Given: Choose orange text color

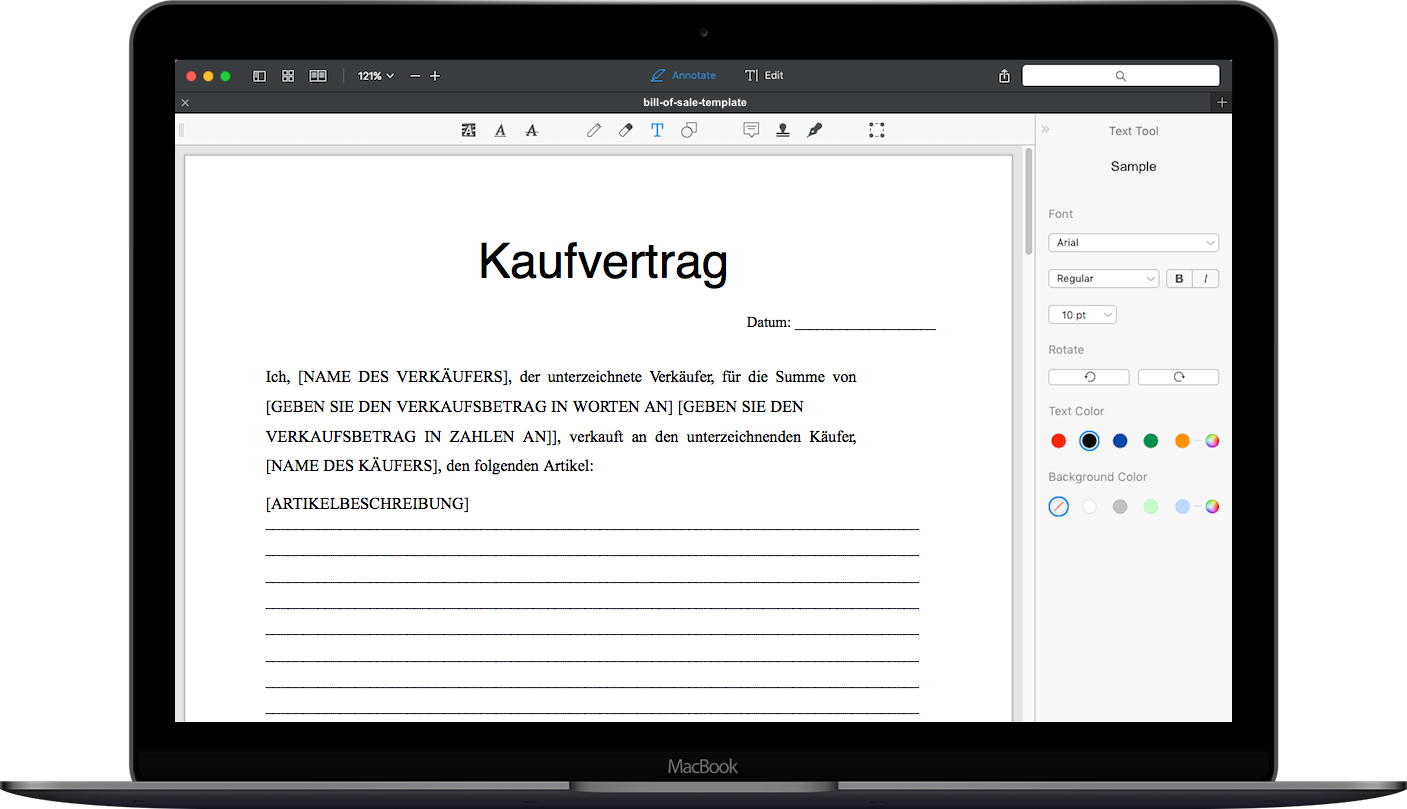Looking at the screenshot, I should click(1182, 441).
